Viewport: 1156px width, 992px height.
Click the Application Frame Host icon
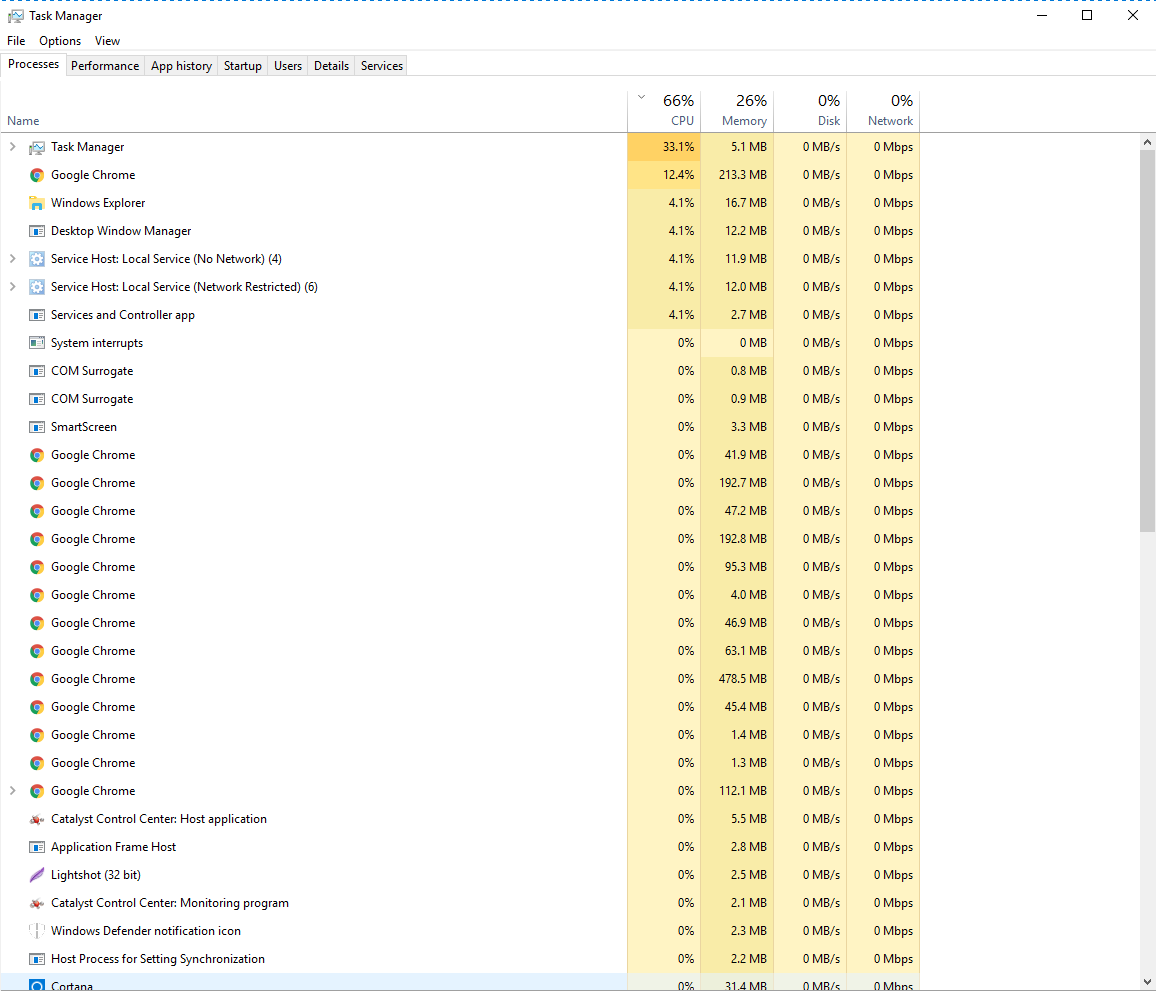36,848
